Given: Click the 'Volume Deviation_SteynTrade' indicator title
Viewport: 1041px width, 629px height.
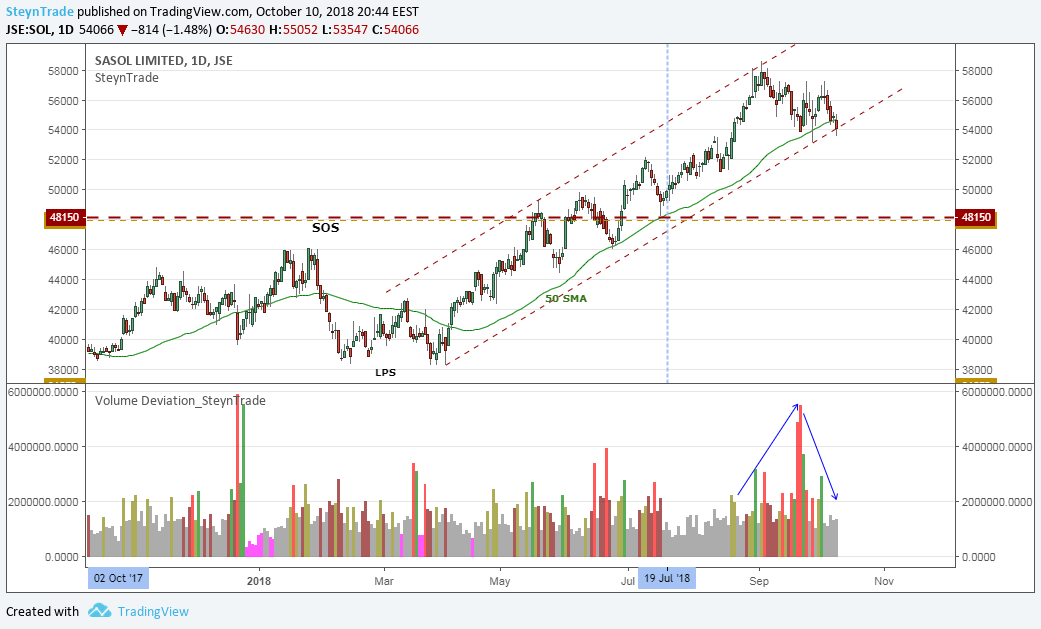Looking at the screenshot, I should click(x=180, y=401).
